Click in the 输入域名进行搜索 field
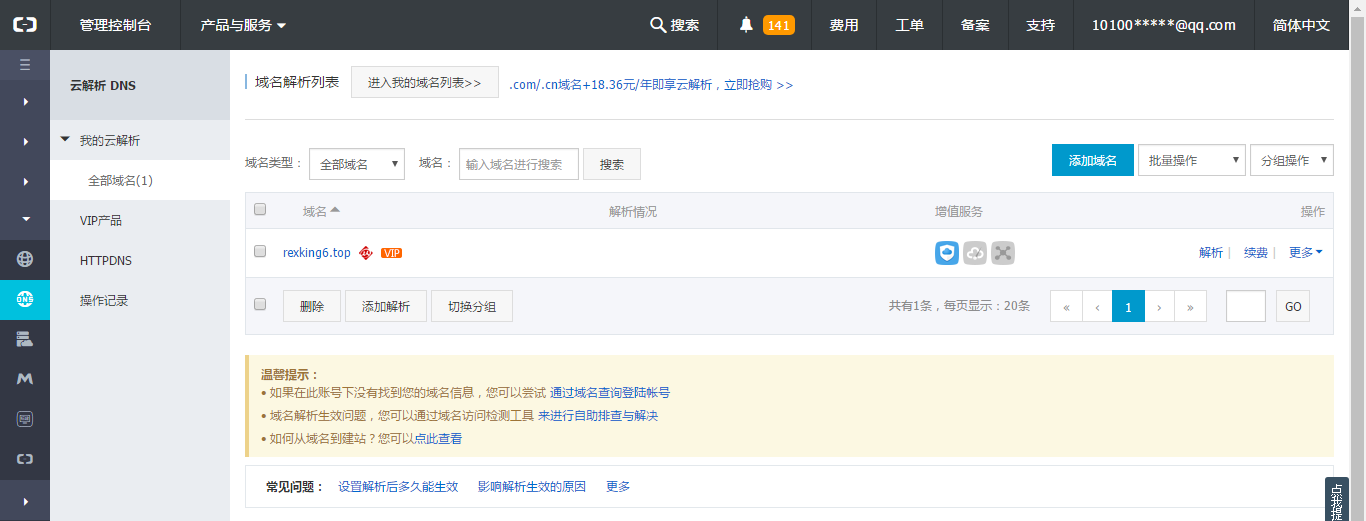The height and width of the screenshot is (521, 1366). pyautogui.click(x=519, y=164)
